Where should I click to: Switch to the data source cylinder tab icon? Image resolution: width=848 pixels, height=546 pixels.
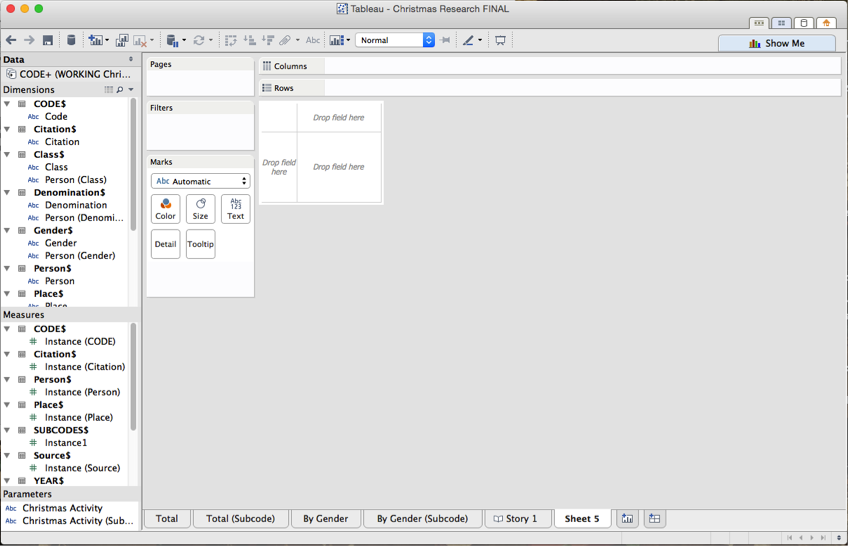click(804, 23)
